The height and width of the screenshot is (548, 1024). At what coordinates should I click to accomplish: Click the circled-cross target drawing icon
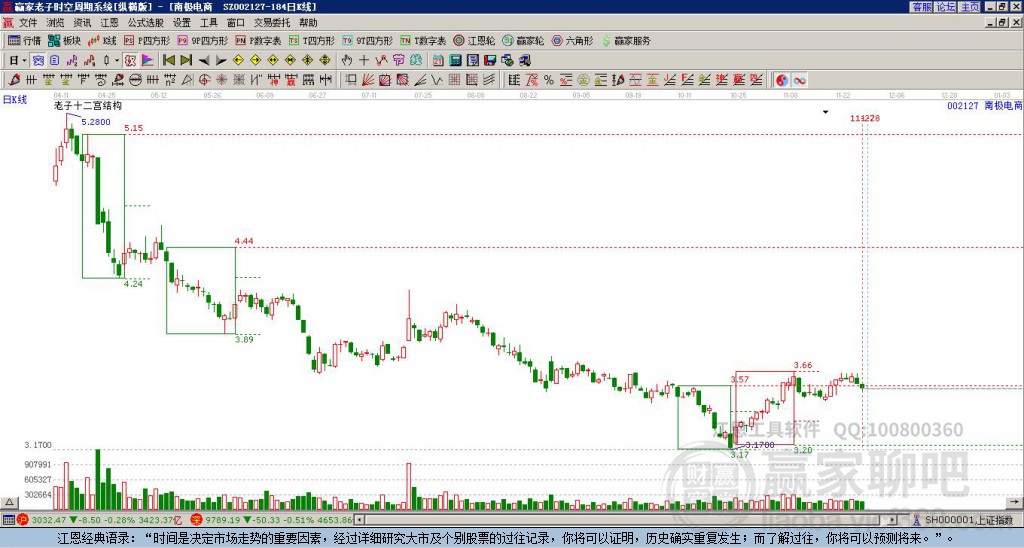click(204, 80)
